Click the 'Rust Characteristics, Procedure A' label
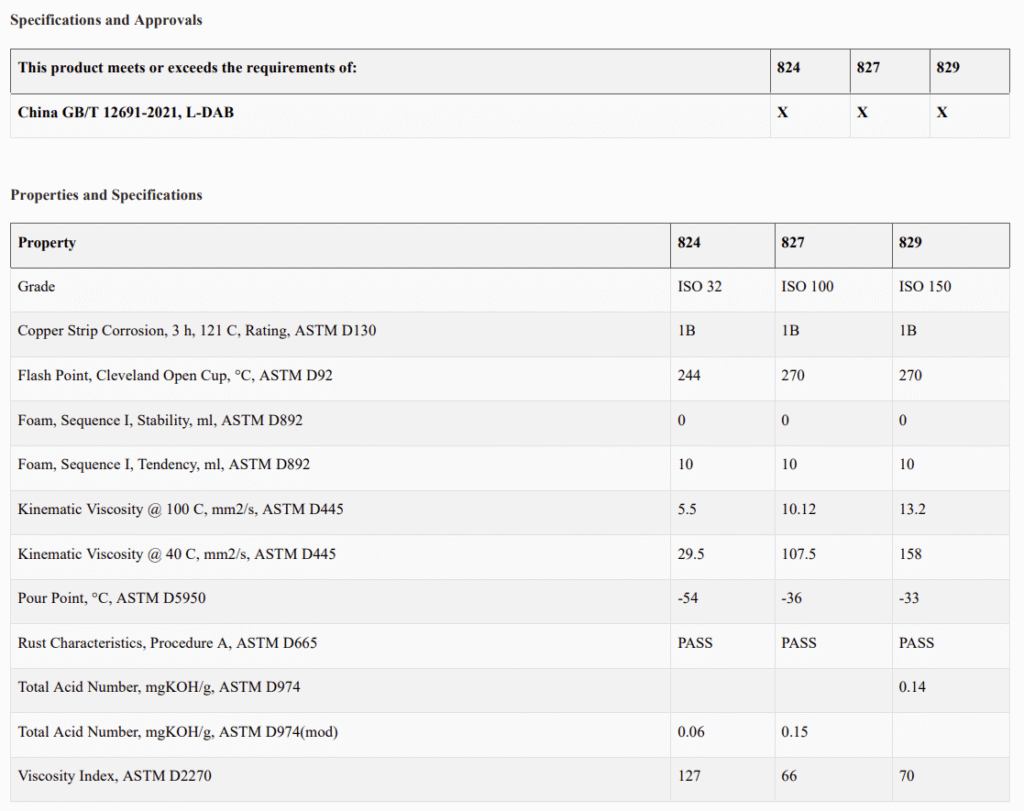The image size is (1024, 811). [167, 643]
